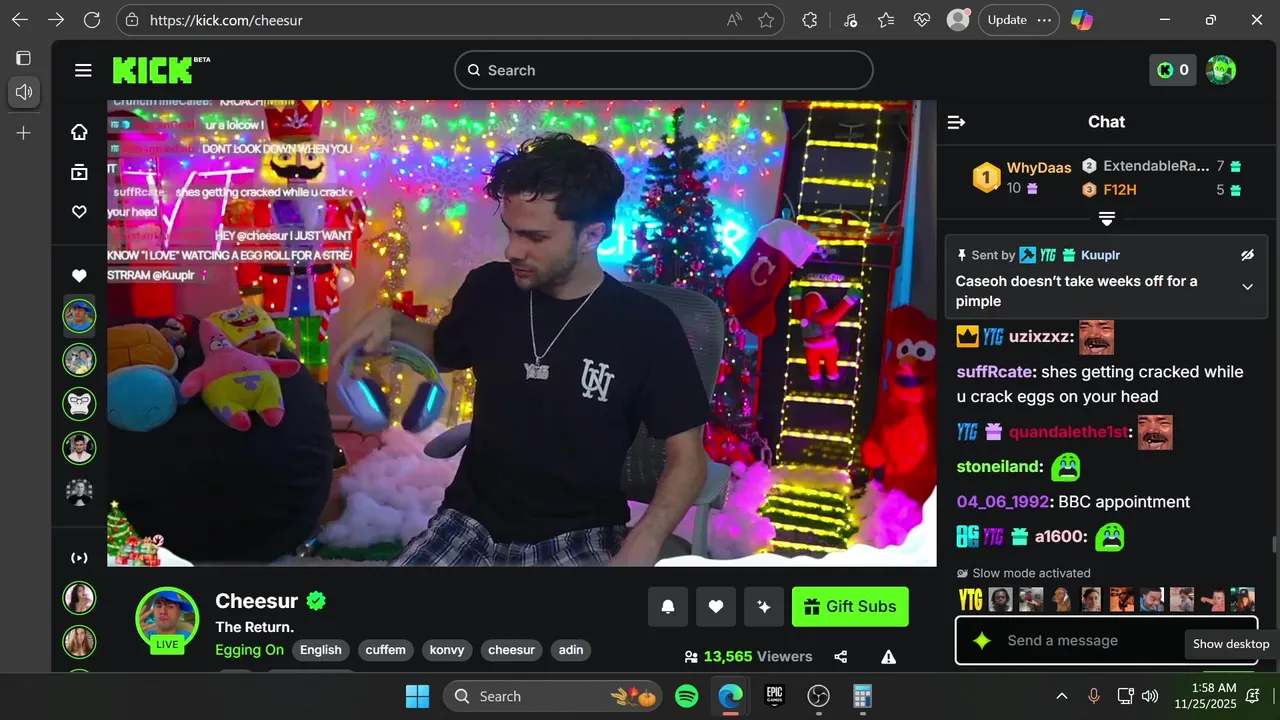Open a new tab with the plus icon

pyautogui.click(x=24, y=133)
